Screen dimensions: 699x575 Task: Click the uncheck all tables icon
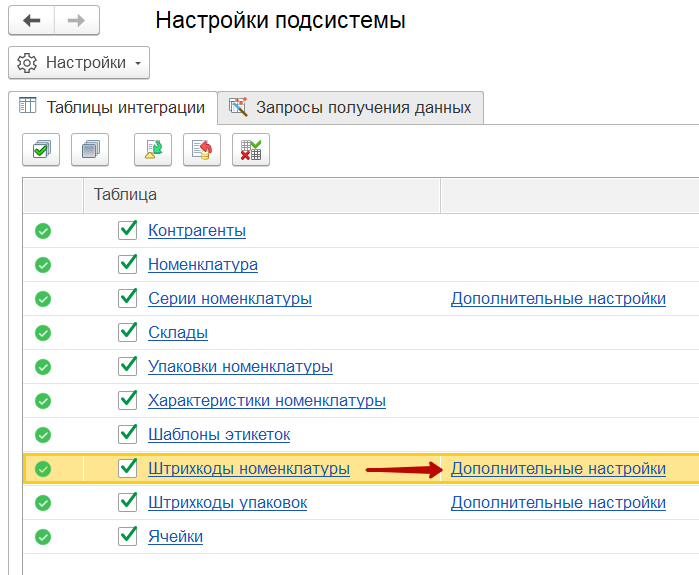point(92,150)
